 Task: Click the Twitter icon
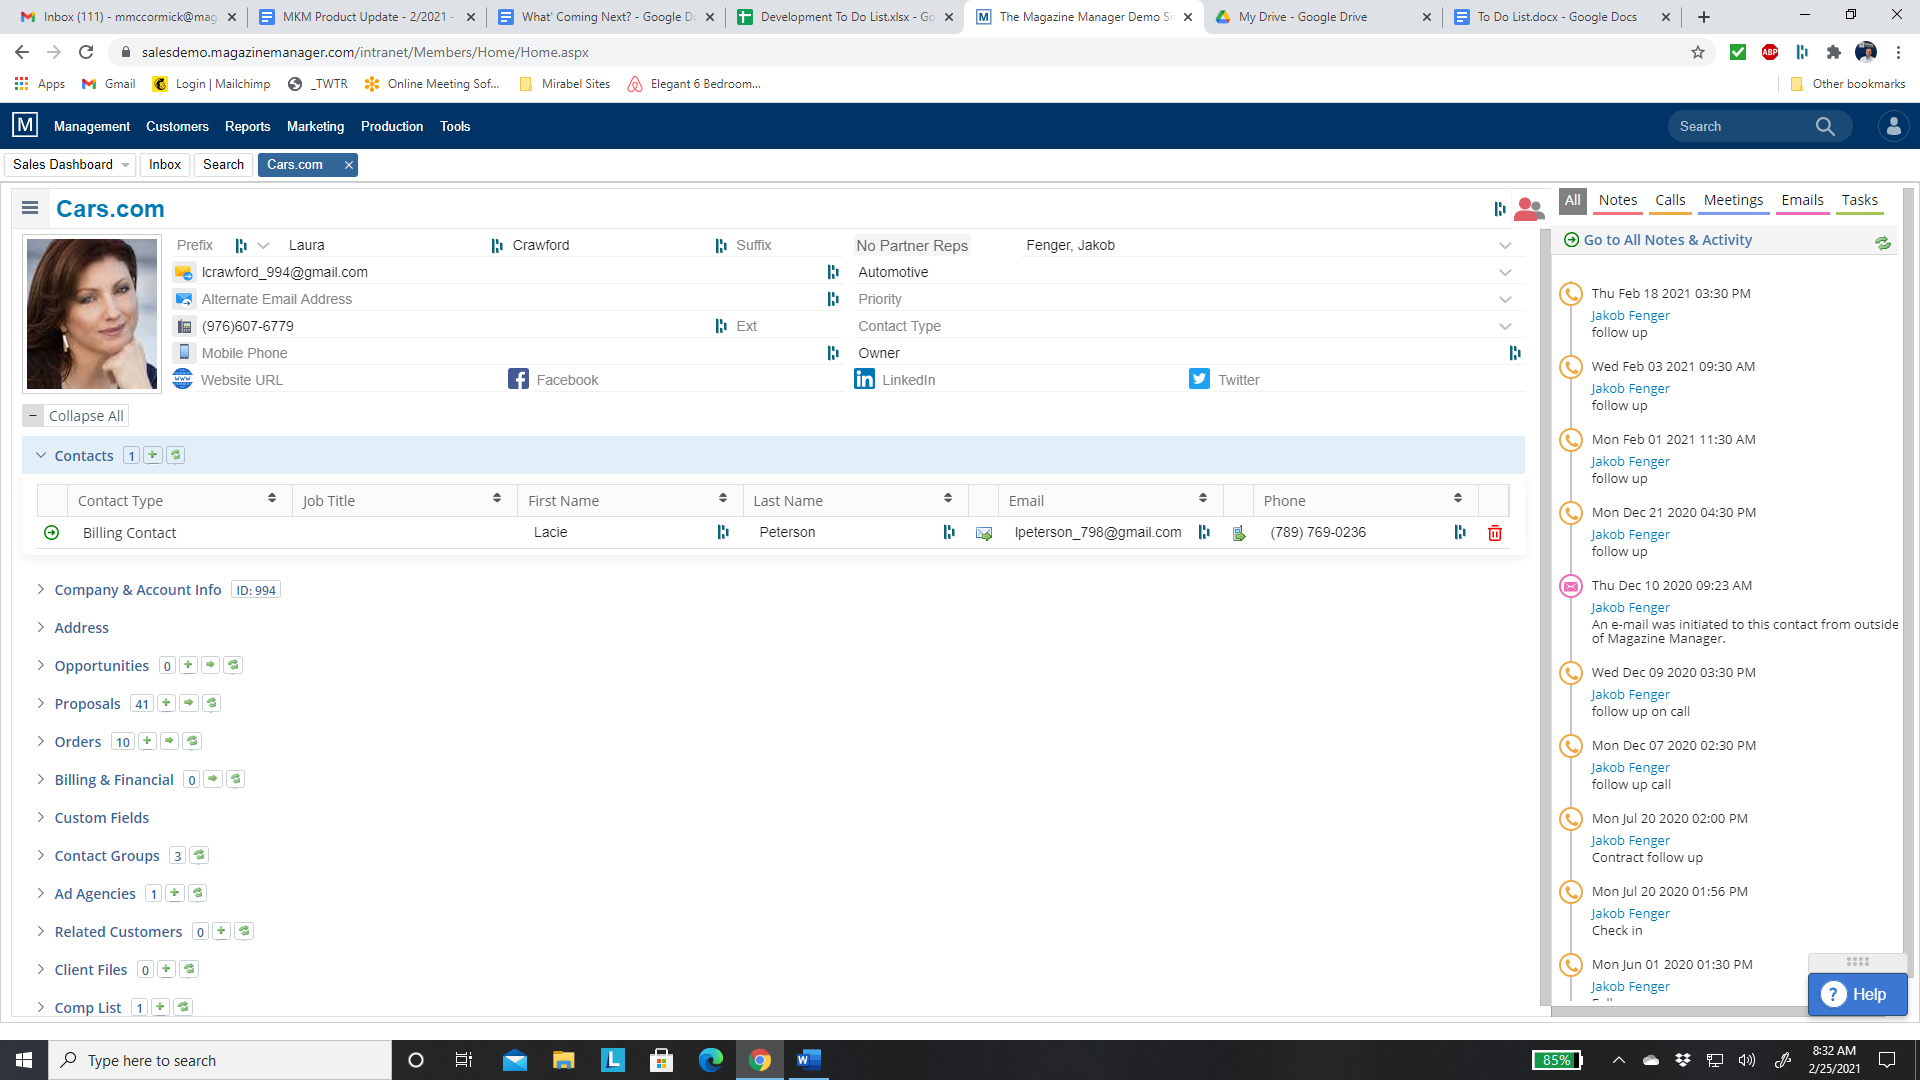click(x=1199, y=379)
